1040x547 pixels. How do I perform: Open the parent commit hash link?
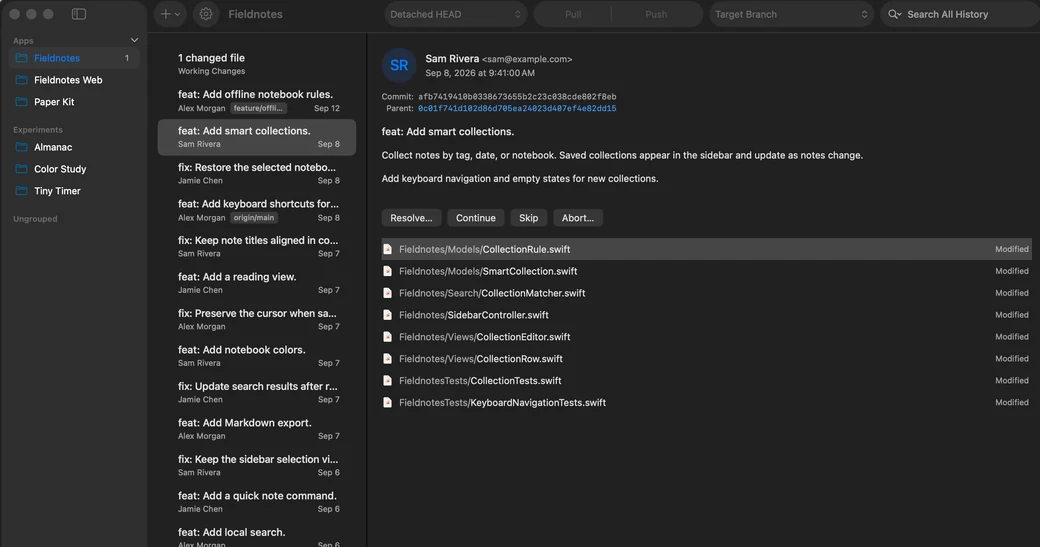click(x=517, y=108)
